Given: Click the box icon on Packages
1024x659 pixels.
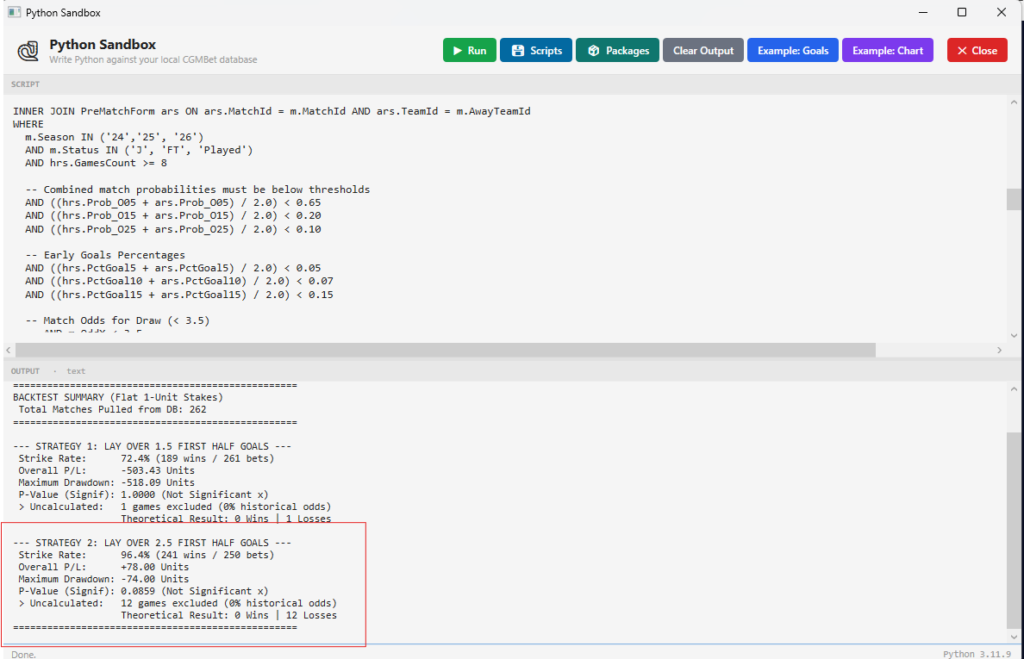Looking at the screenshot, I should (x=593, y=51).
